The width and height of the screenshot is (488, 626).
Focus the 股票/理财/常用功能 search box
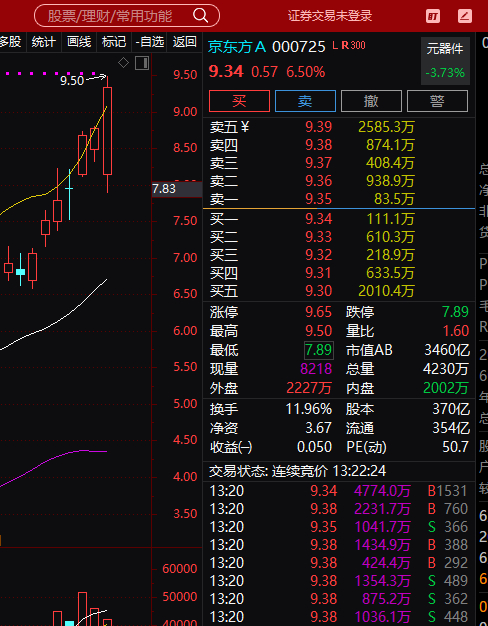pos(127,16)
